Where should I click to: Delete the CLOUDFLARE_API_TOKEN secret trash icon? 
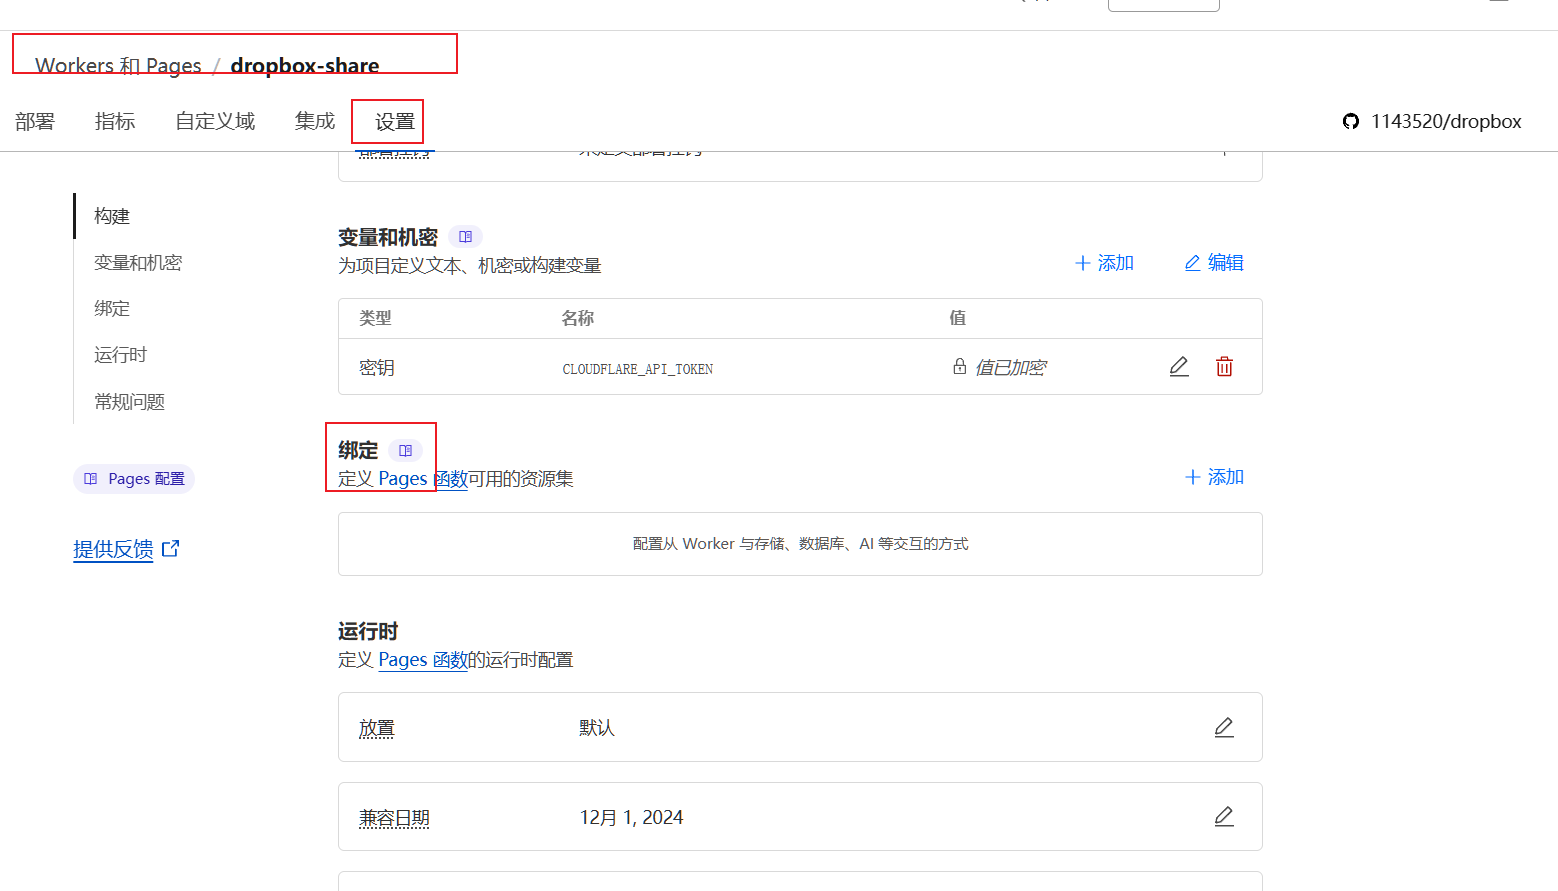(1224, 367)
